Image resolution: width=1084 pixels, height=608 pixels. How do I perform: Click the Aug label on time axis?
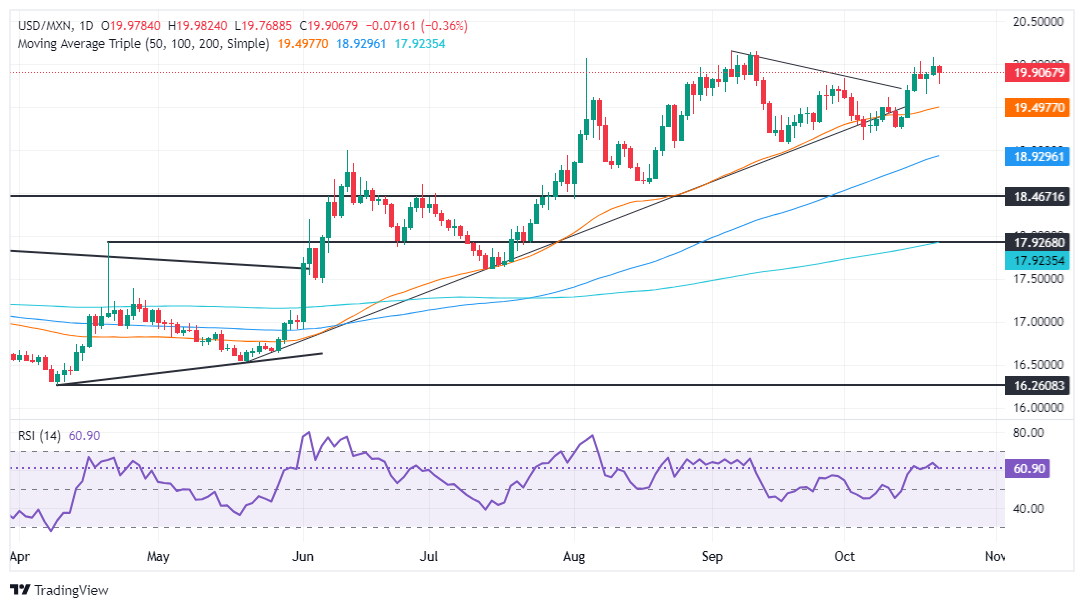point(574,556)
